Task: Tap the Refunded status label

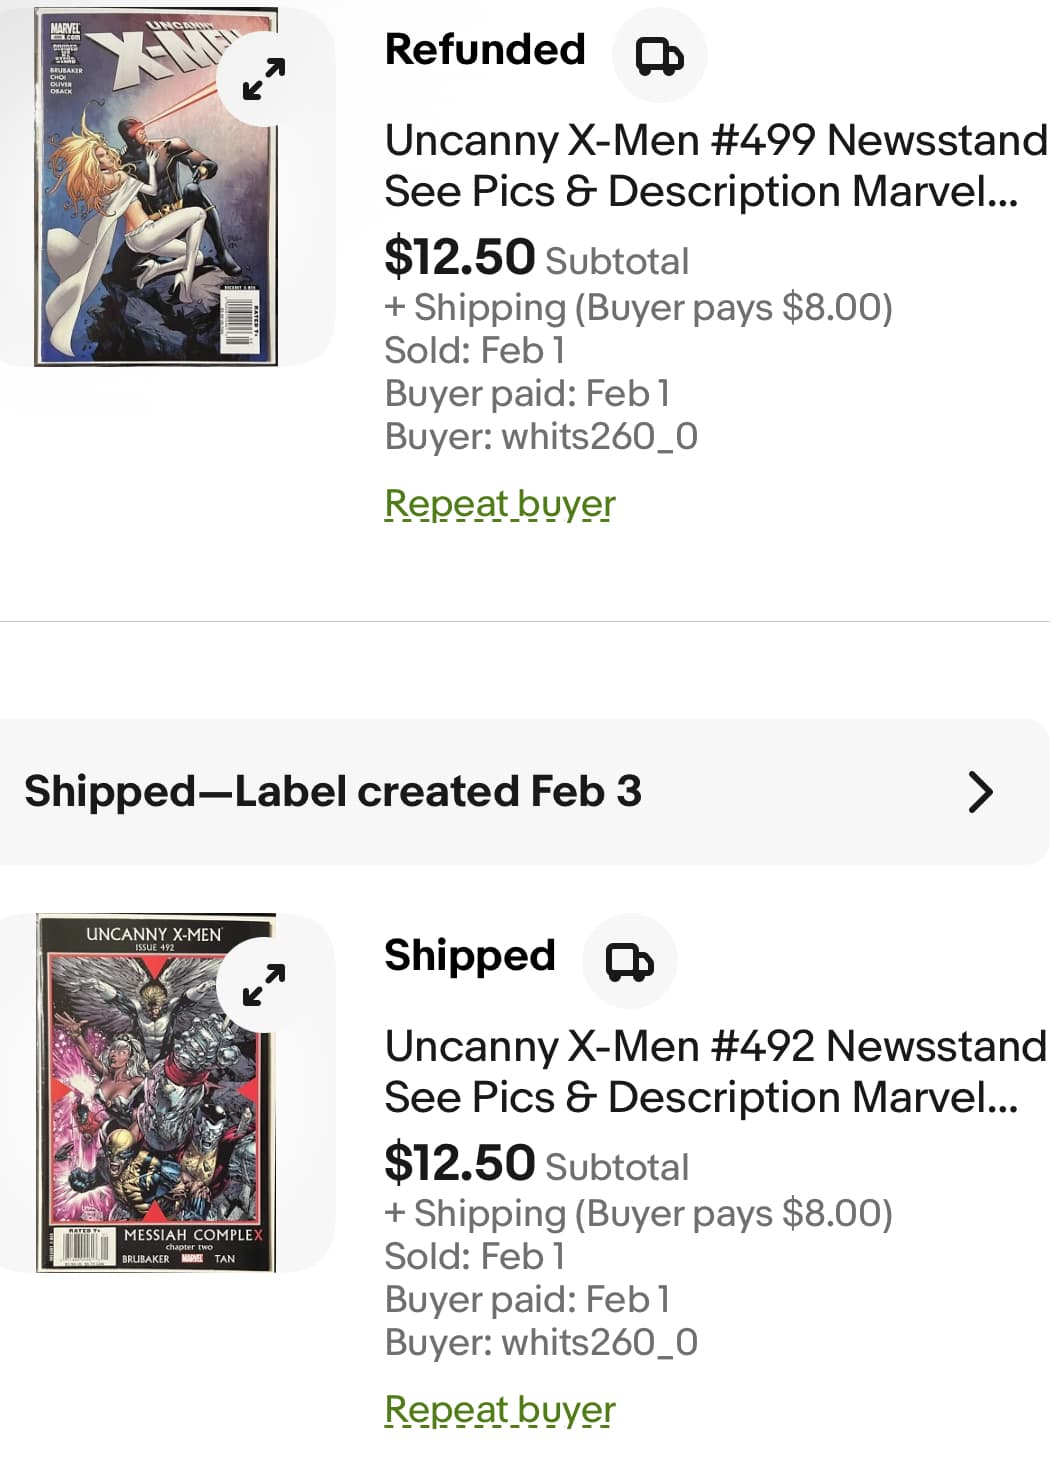Action: click(x=485, y=50)
